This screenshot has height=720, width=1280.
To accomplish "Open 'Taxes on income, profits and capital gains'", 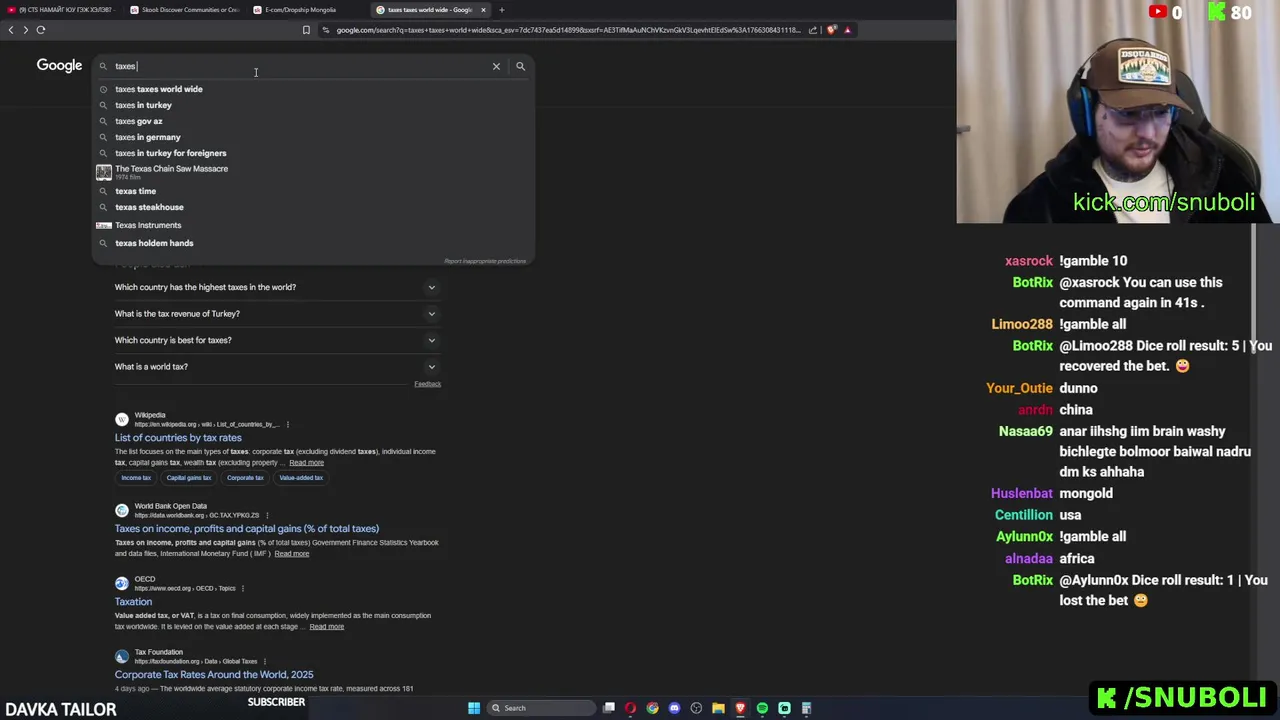I will pos(247,529).
